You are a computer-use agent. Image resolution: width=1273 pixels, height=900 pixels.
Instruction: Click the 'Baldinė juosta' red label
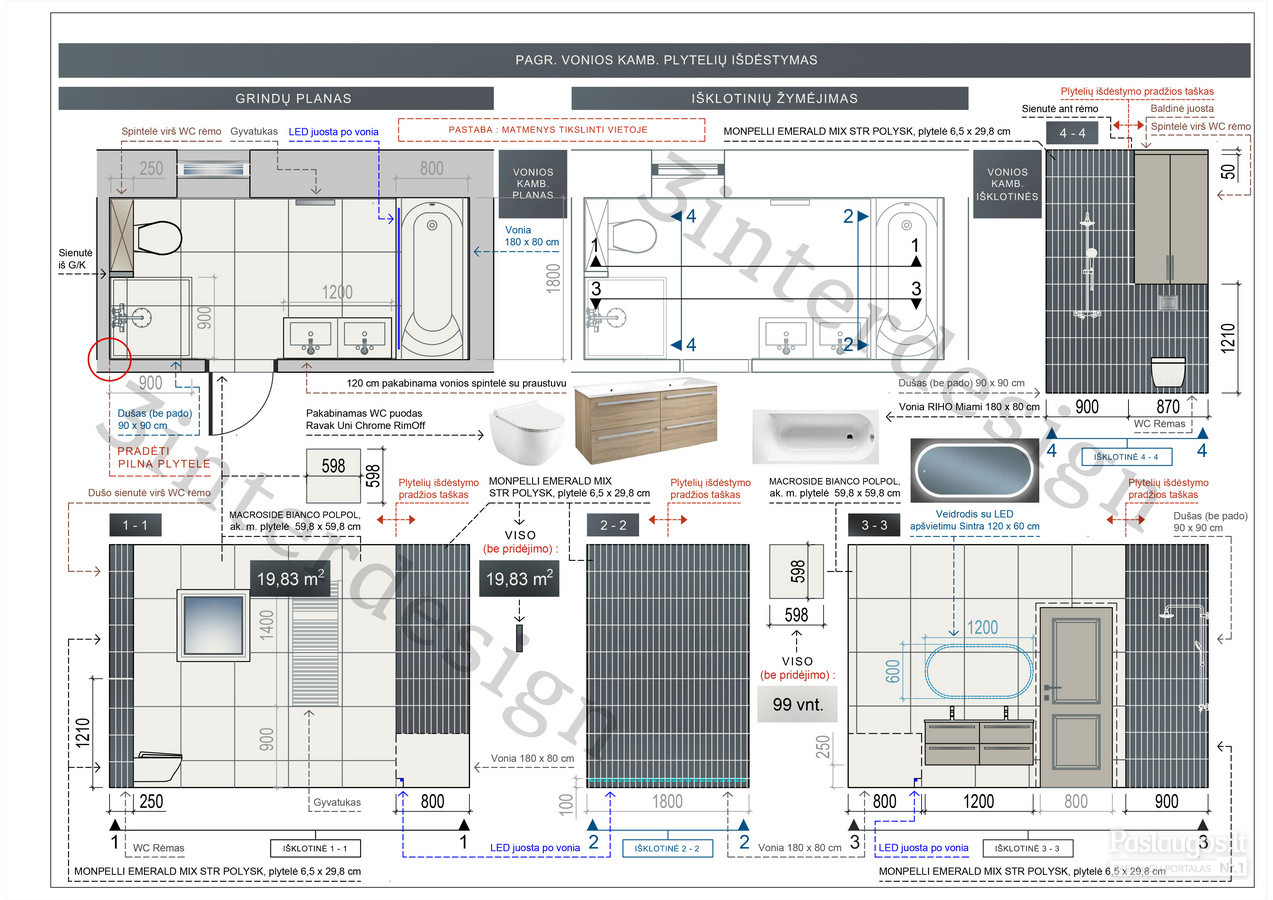[1182, 108]
